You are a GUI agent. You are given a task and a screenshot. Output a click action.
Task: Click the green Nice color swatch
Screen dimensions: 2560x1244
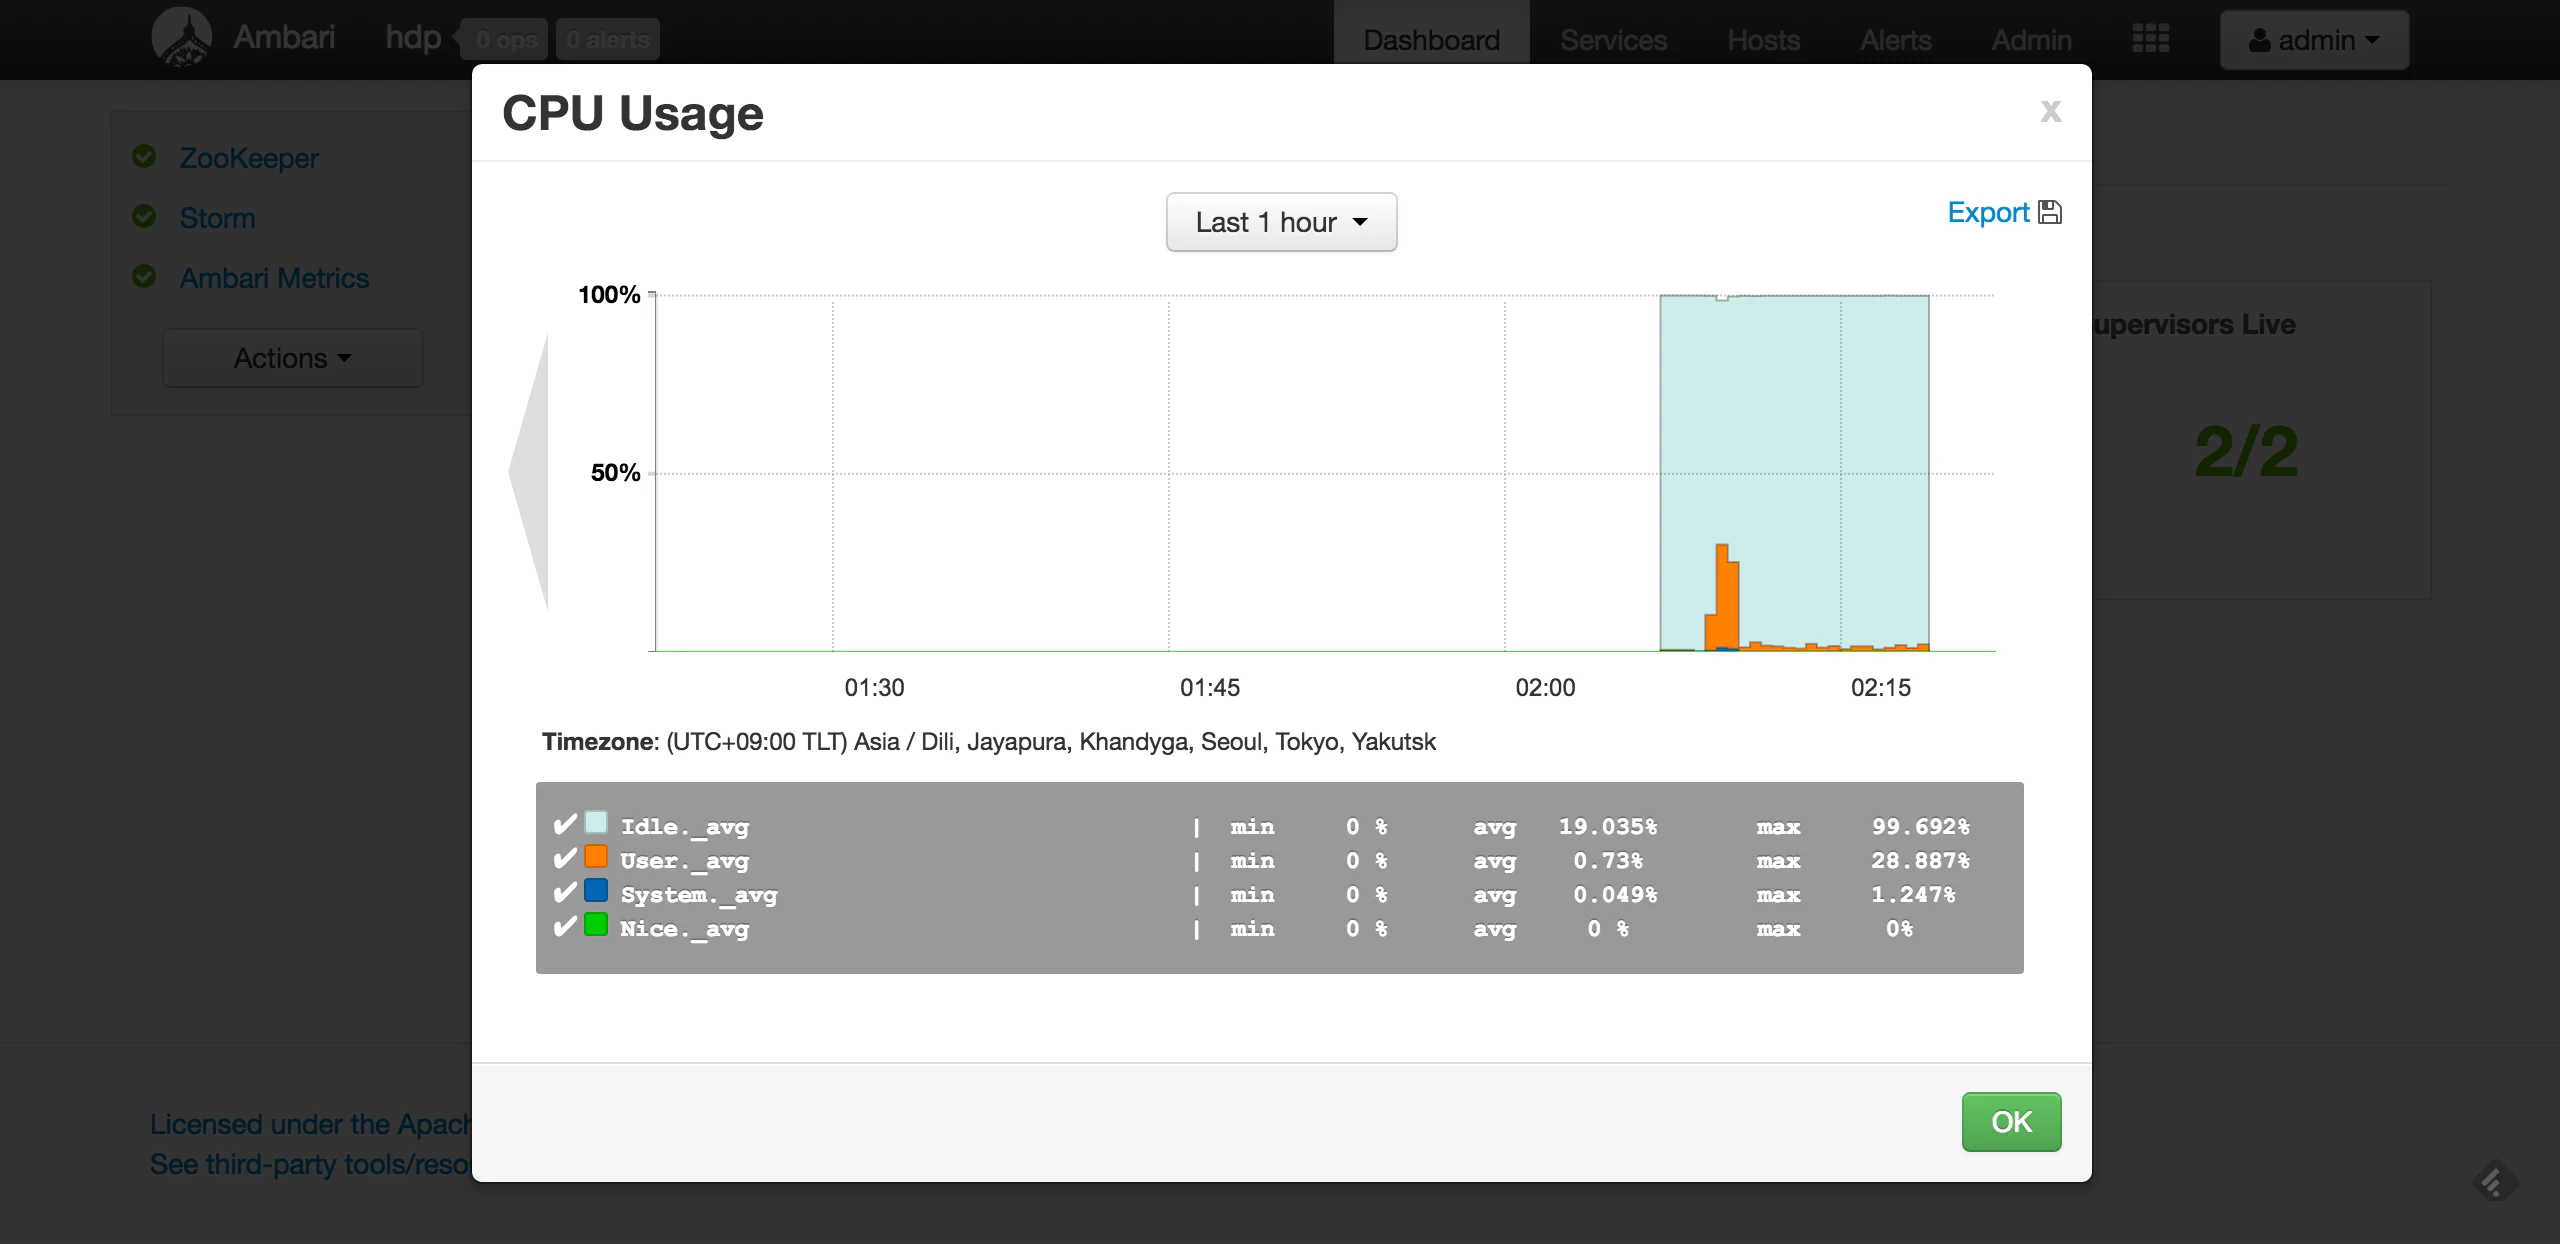click(x=596, y=924)
